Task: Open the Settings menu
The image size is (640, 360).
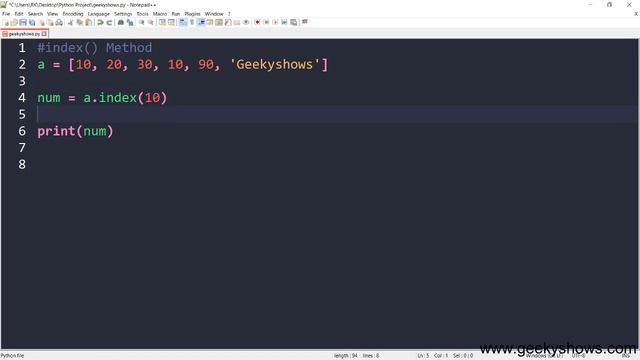Action: click(x=123, y=14)
